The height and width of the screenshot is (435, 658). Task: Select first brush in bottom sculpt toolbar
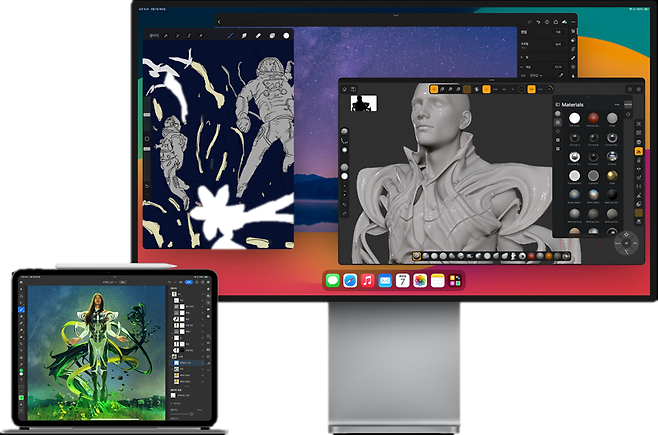coord(416,256)
